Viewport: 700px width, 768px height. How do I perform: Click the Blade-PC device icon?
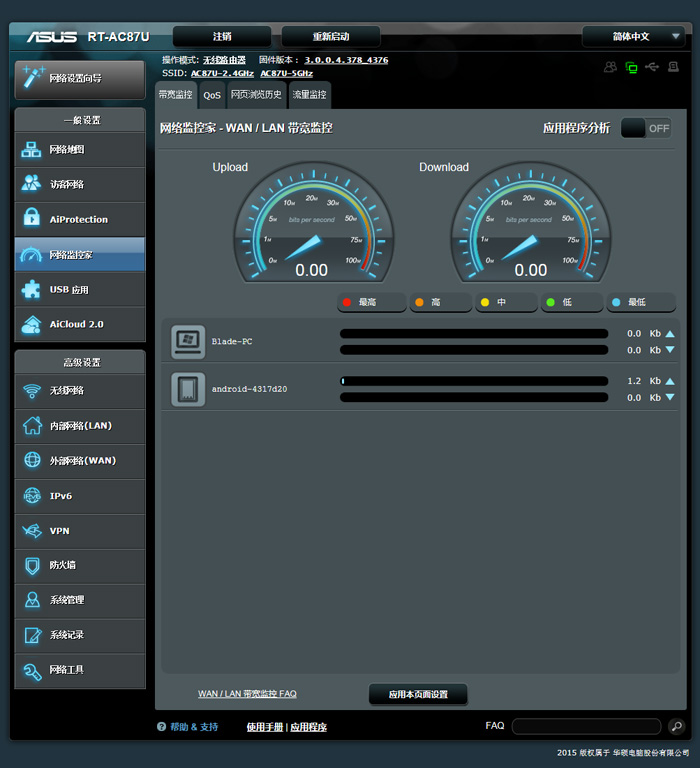pyautogui.click(x=188, y=341)
